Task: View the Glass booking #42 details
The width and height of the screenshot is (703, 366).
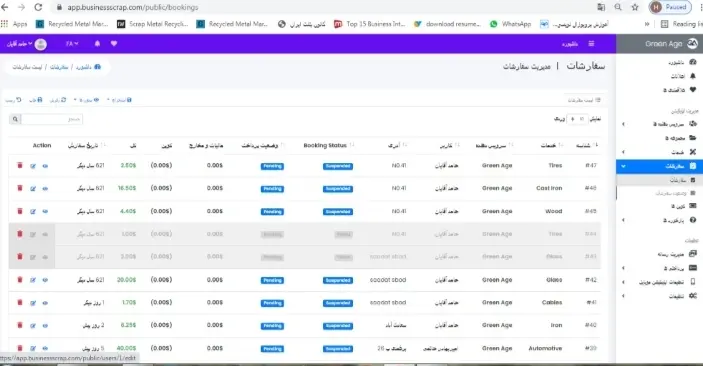Action: tap(45, 280)
